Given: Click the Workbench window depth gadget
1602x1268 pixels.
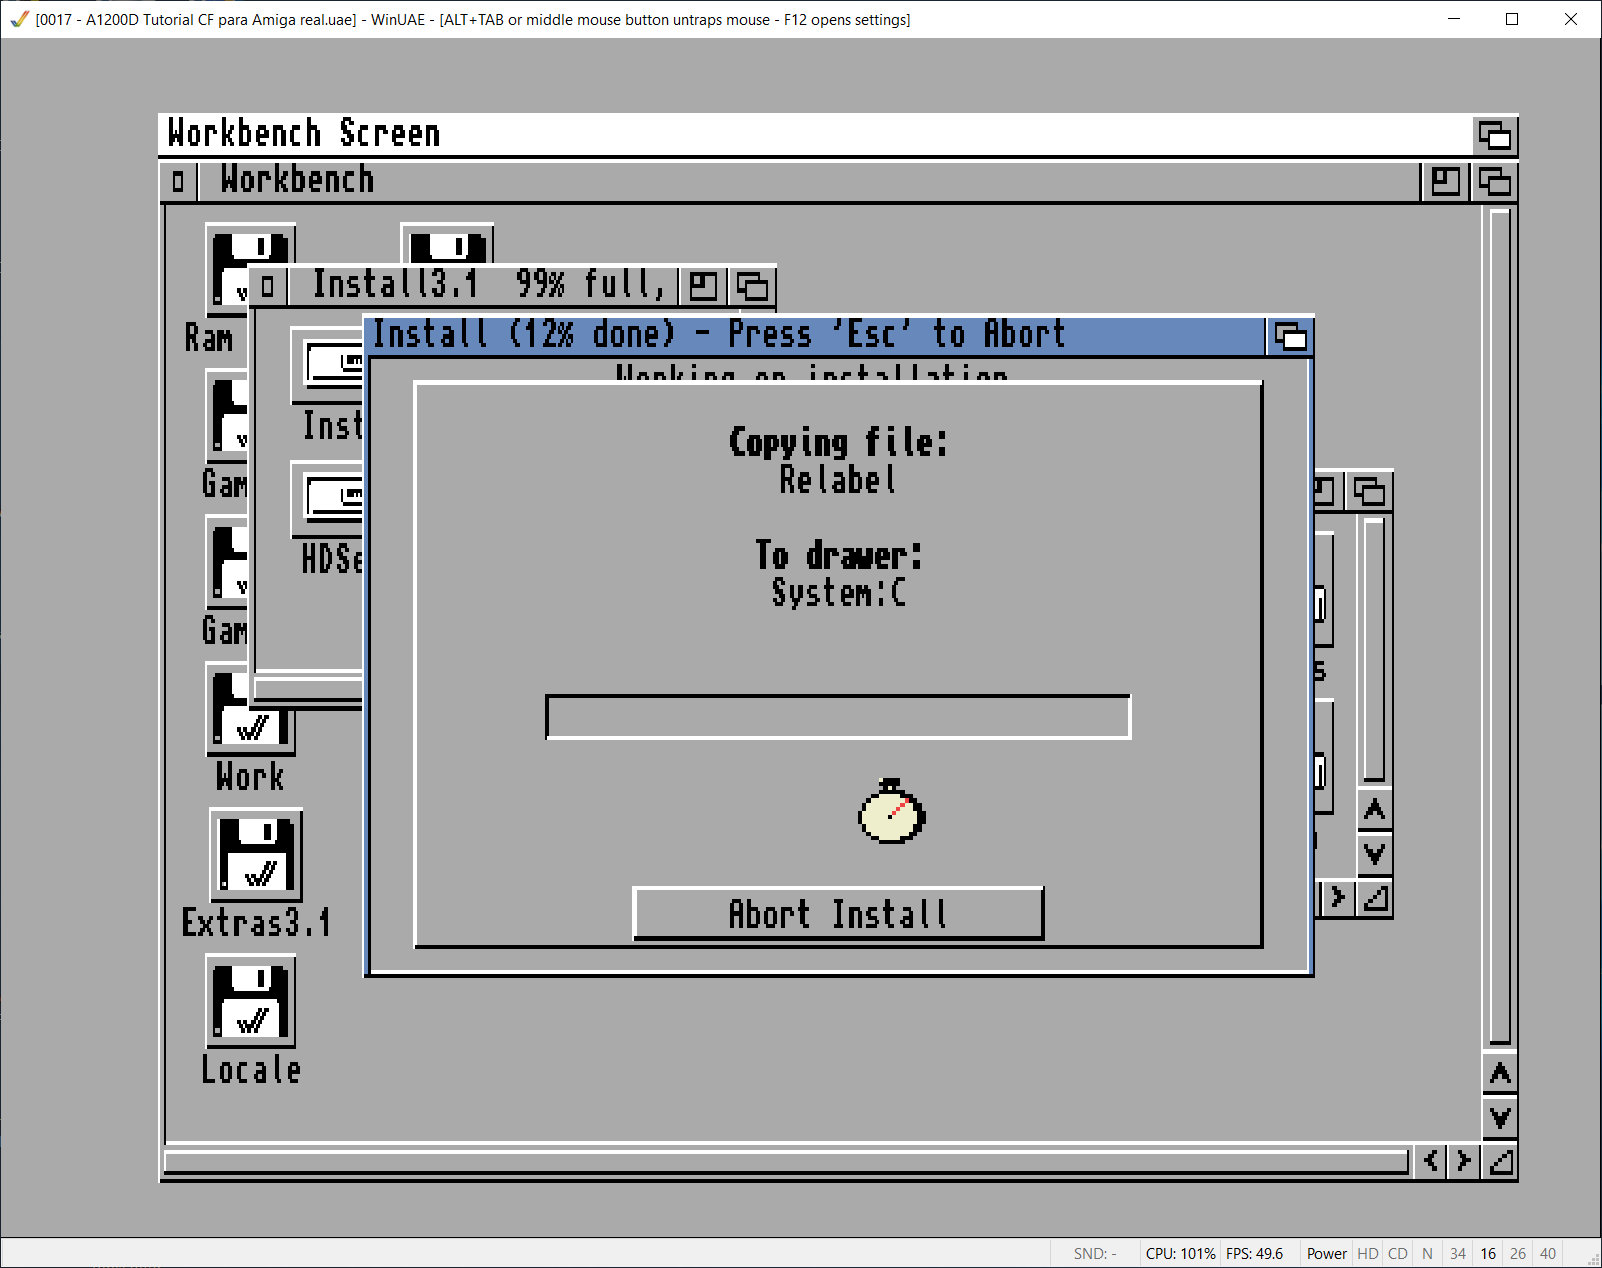Looking at the screenshot, I should (1494, 181).
